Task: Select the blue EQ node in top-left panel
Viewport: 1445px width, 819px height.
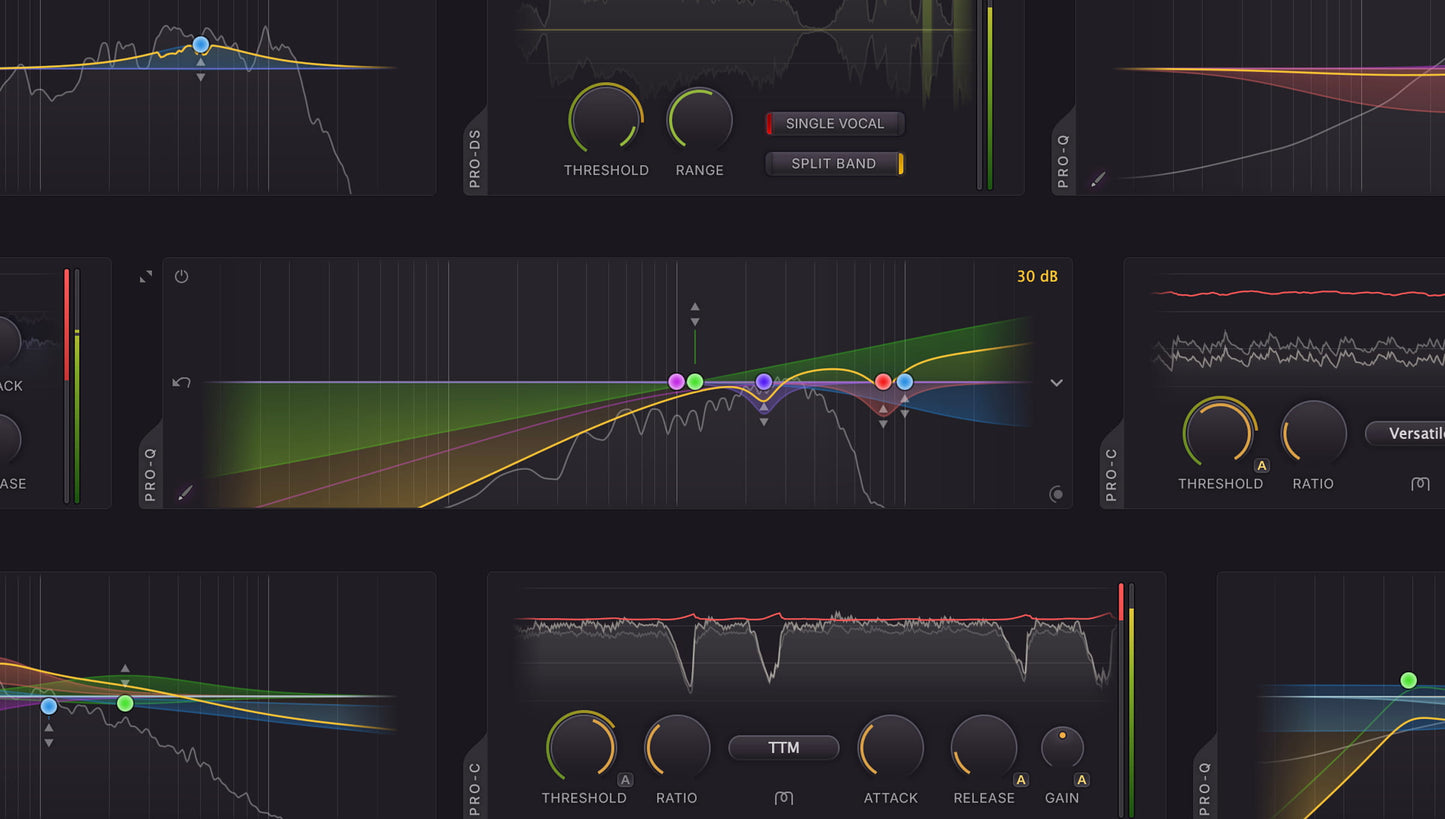Action: [201, 44]
